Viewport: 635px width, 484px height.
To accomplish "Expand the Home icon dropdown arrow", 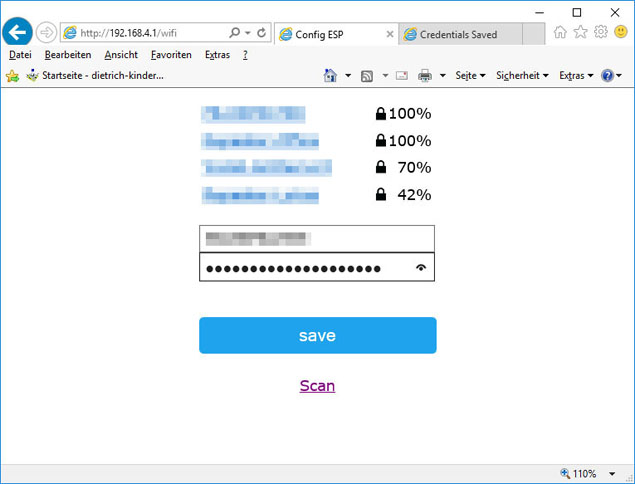I will click(x=348, y=76).
